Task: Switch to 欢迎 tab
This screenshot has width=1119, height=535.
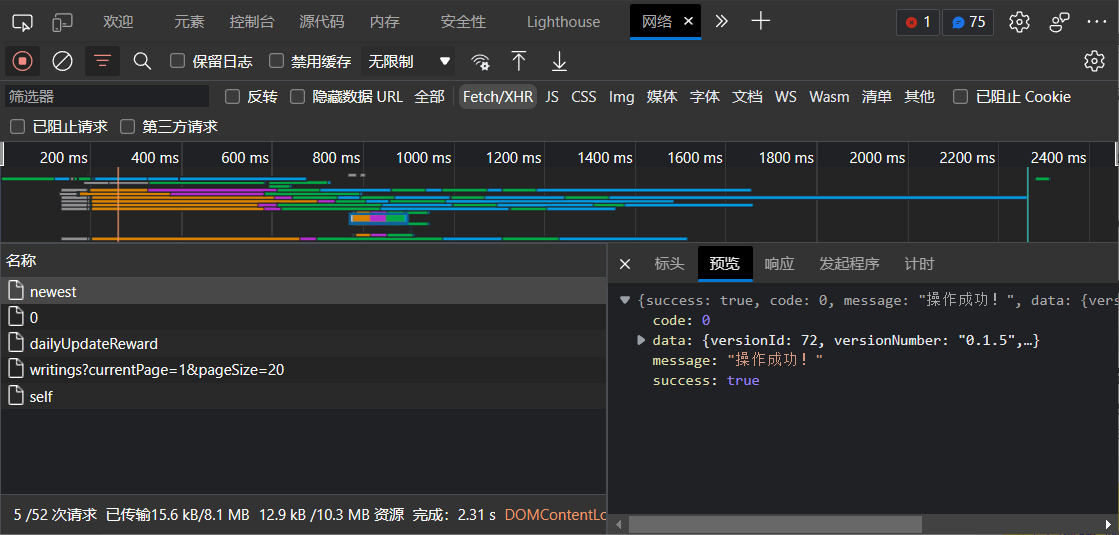Action: 118,22
